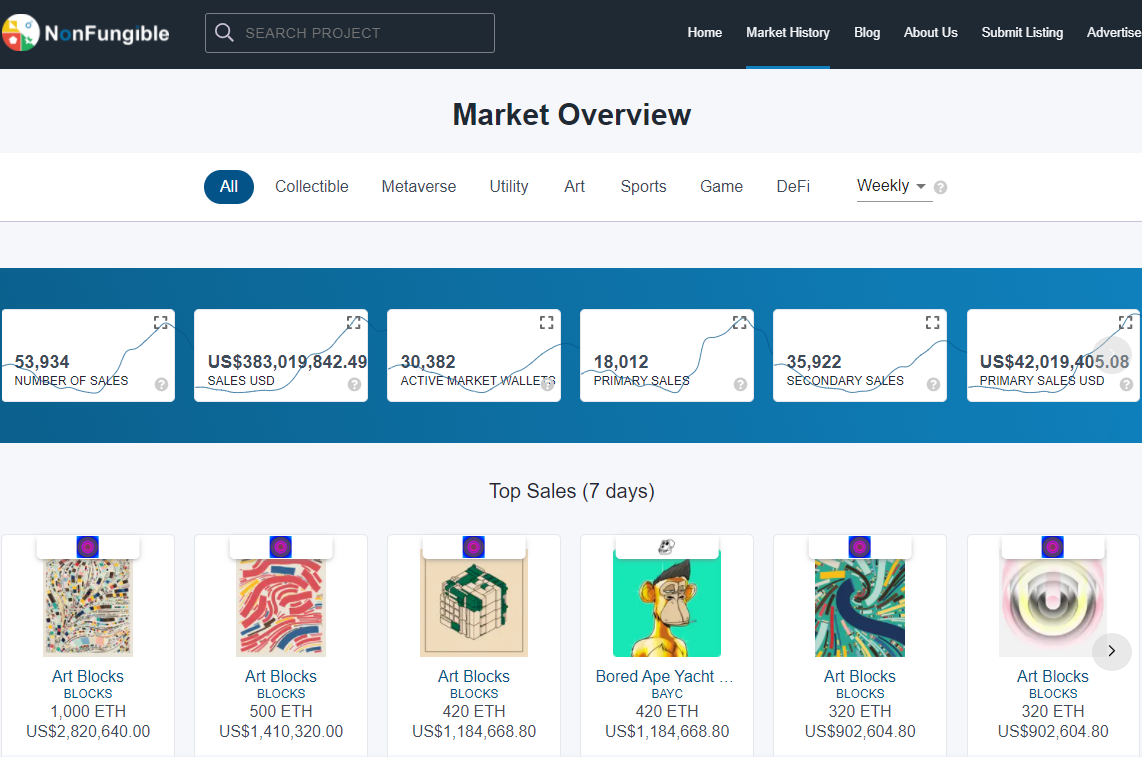Focus the Search Project field
The height and width of the screenshot is (757, 1142).
click(350, 33)
